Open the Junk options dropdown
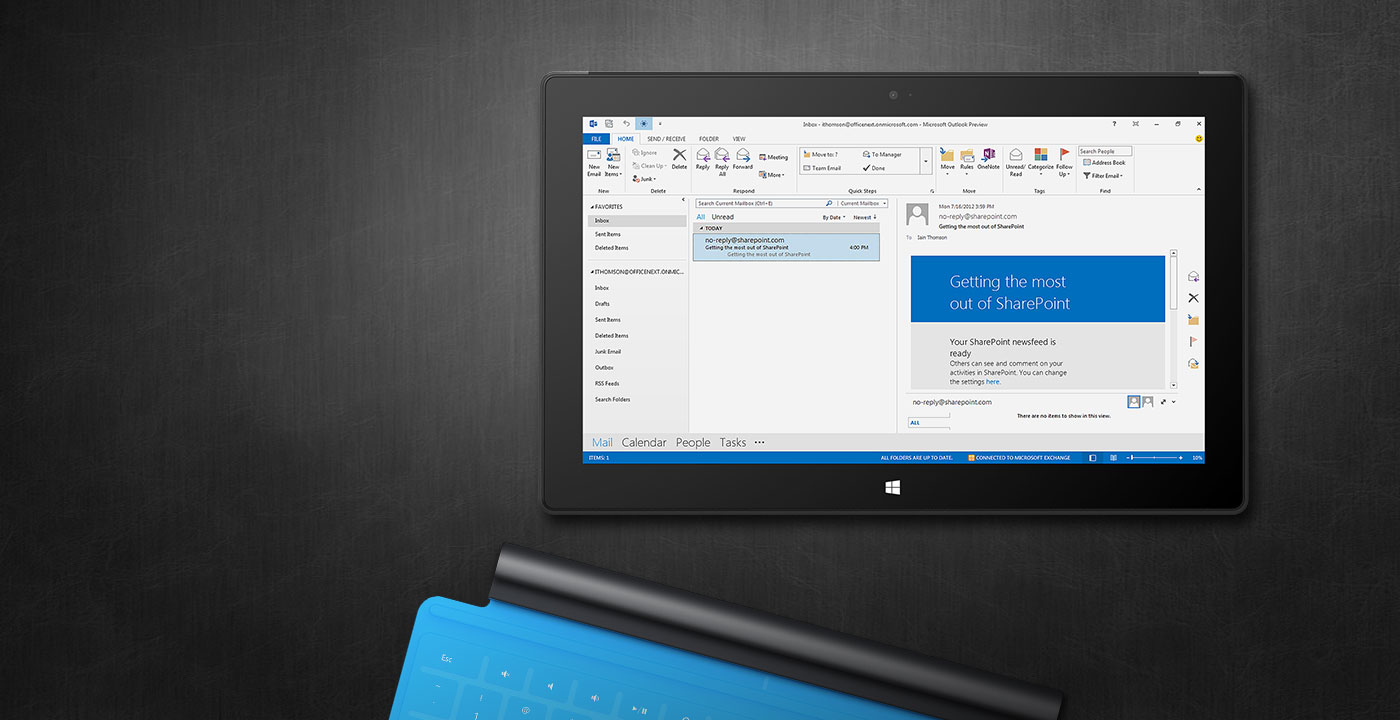1400x720 pixels. [645, 178]
